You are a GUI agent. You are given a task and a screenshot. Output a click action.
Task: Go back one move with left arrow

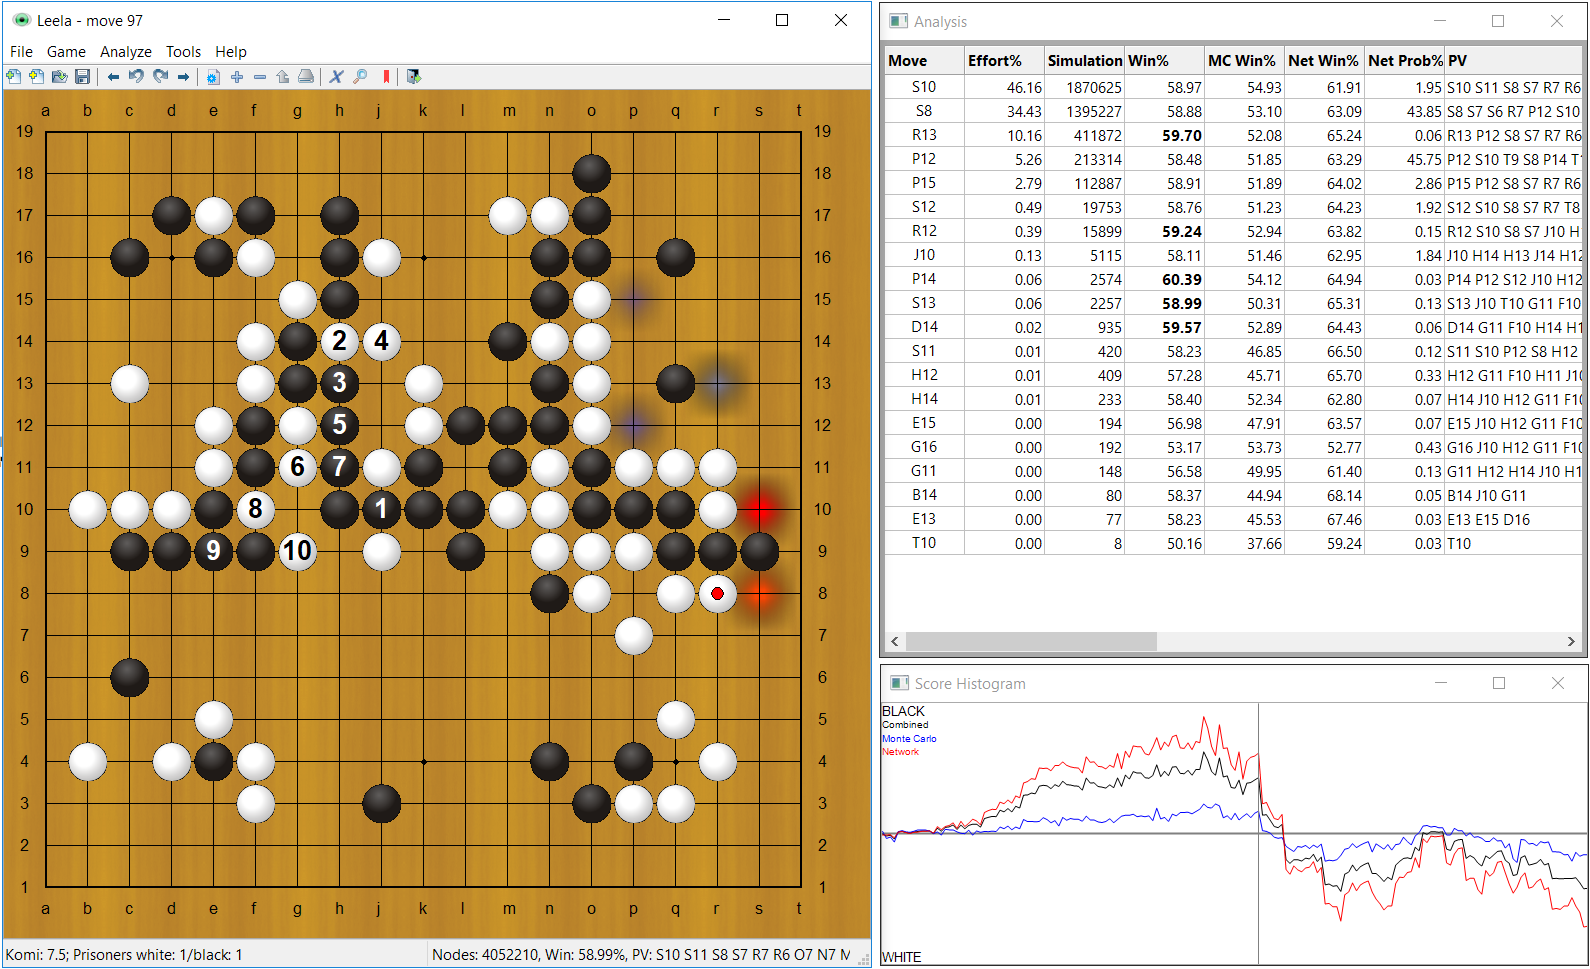[x=113, y=77]
